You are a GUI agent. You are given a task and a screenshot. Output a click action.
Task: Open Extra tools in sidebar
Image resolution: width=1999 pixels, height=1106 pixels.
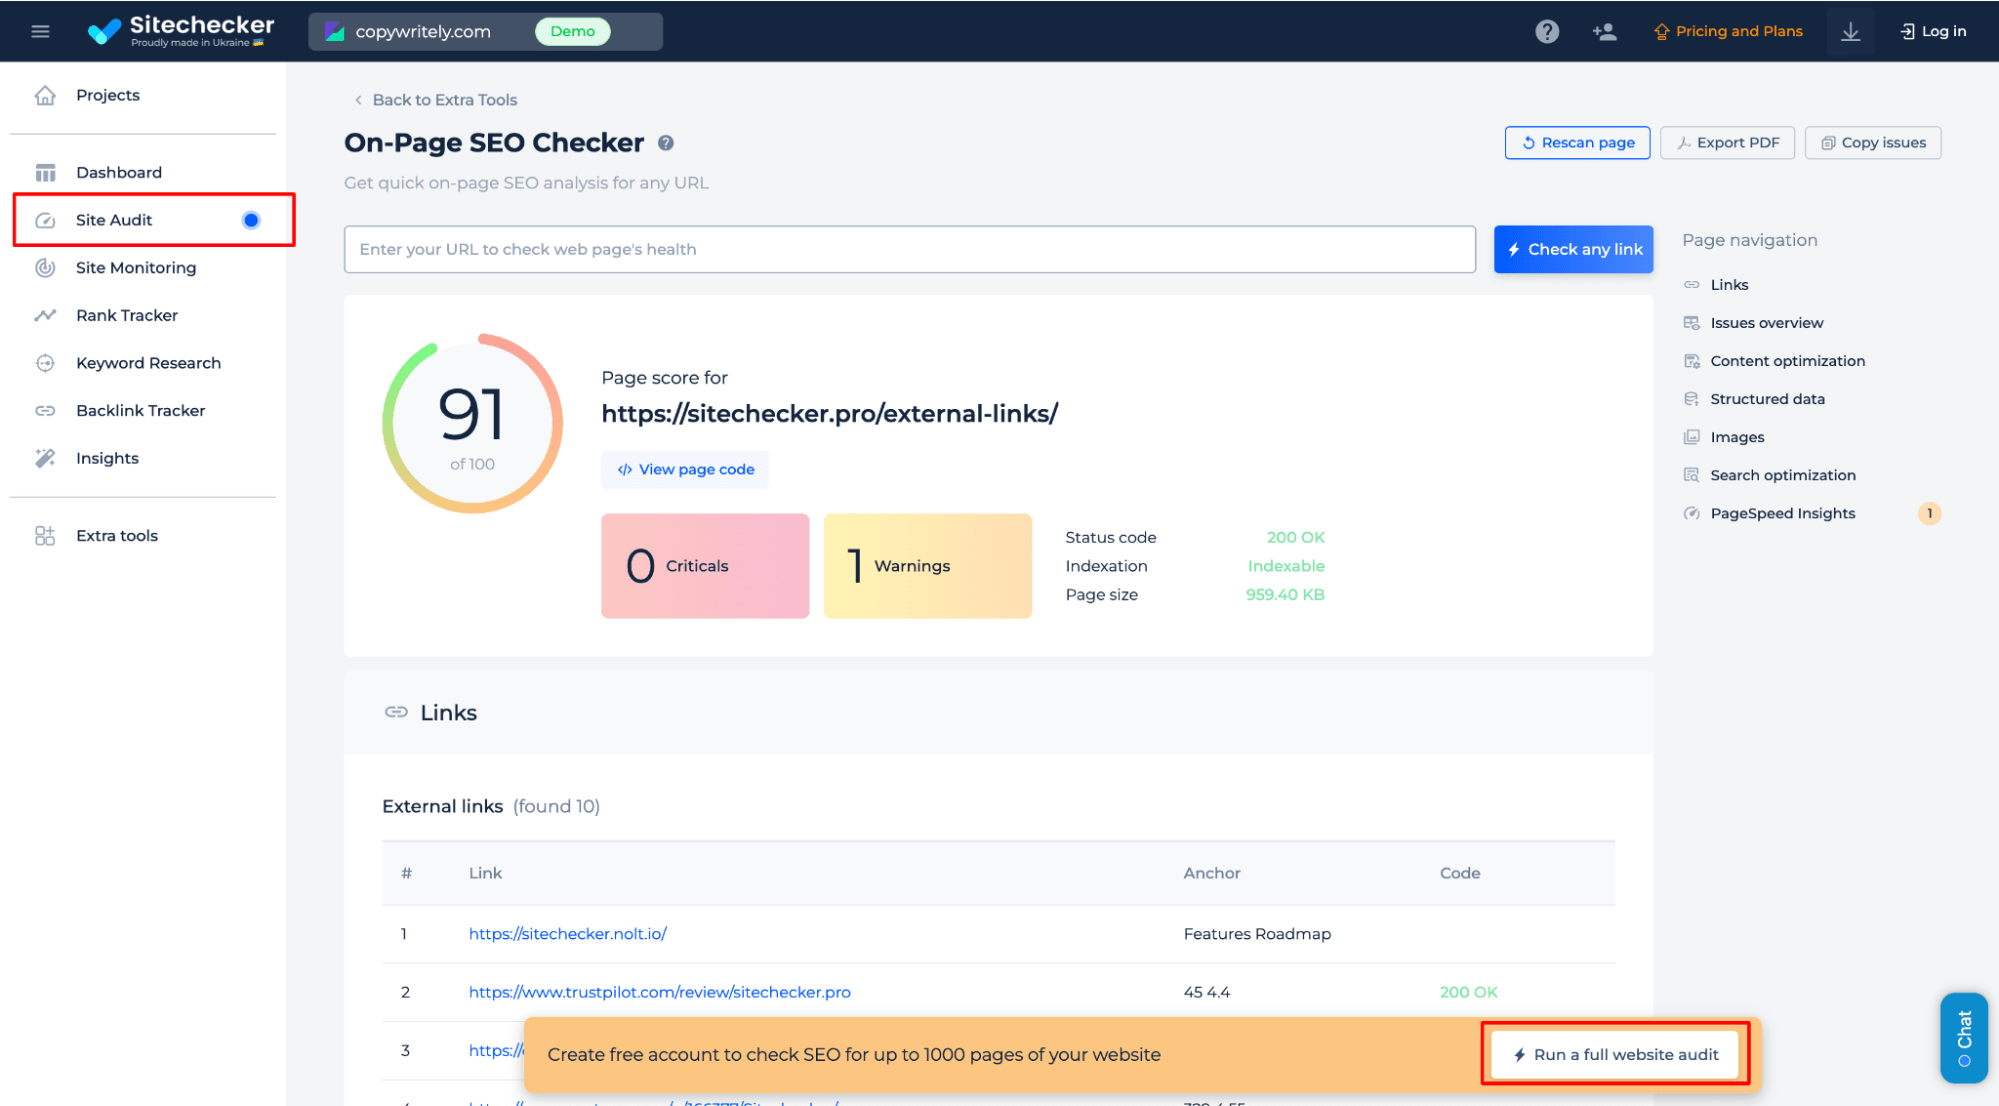tap(117, 536)
